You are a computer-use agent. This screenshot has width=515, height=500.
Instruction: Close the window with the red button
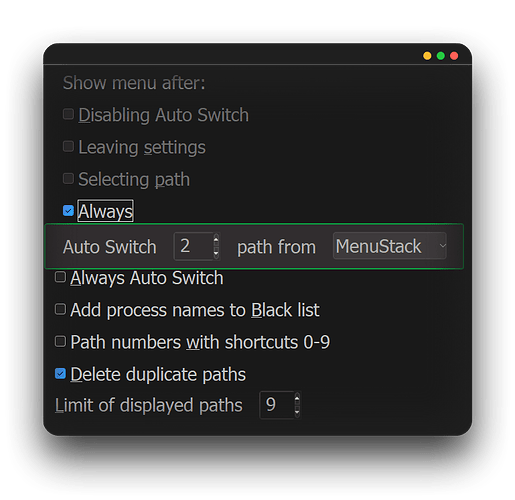(454, 56)
